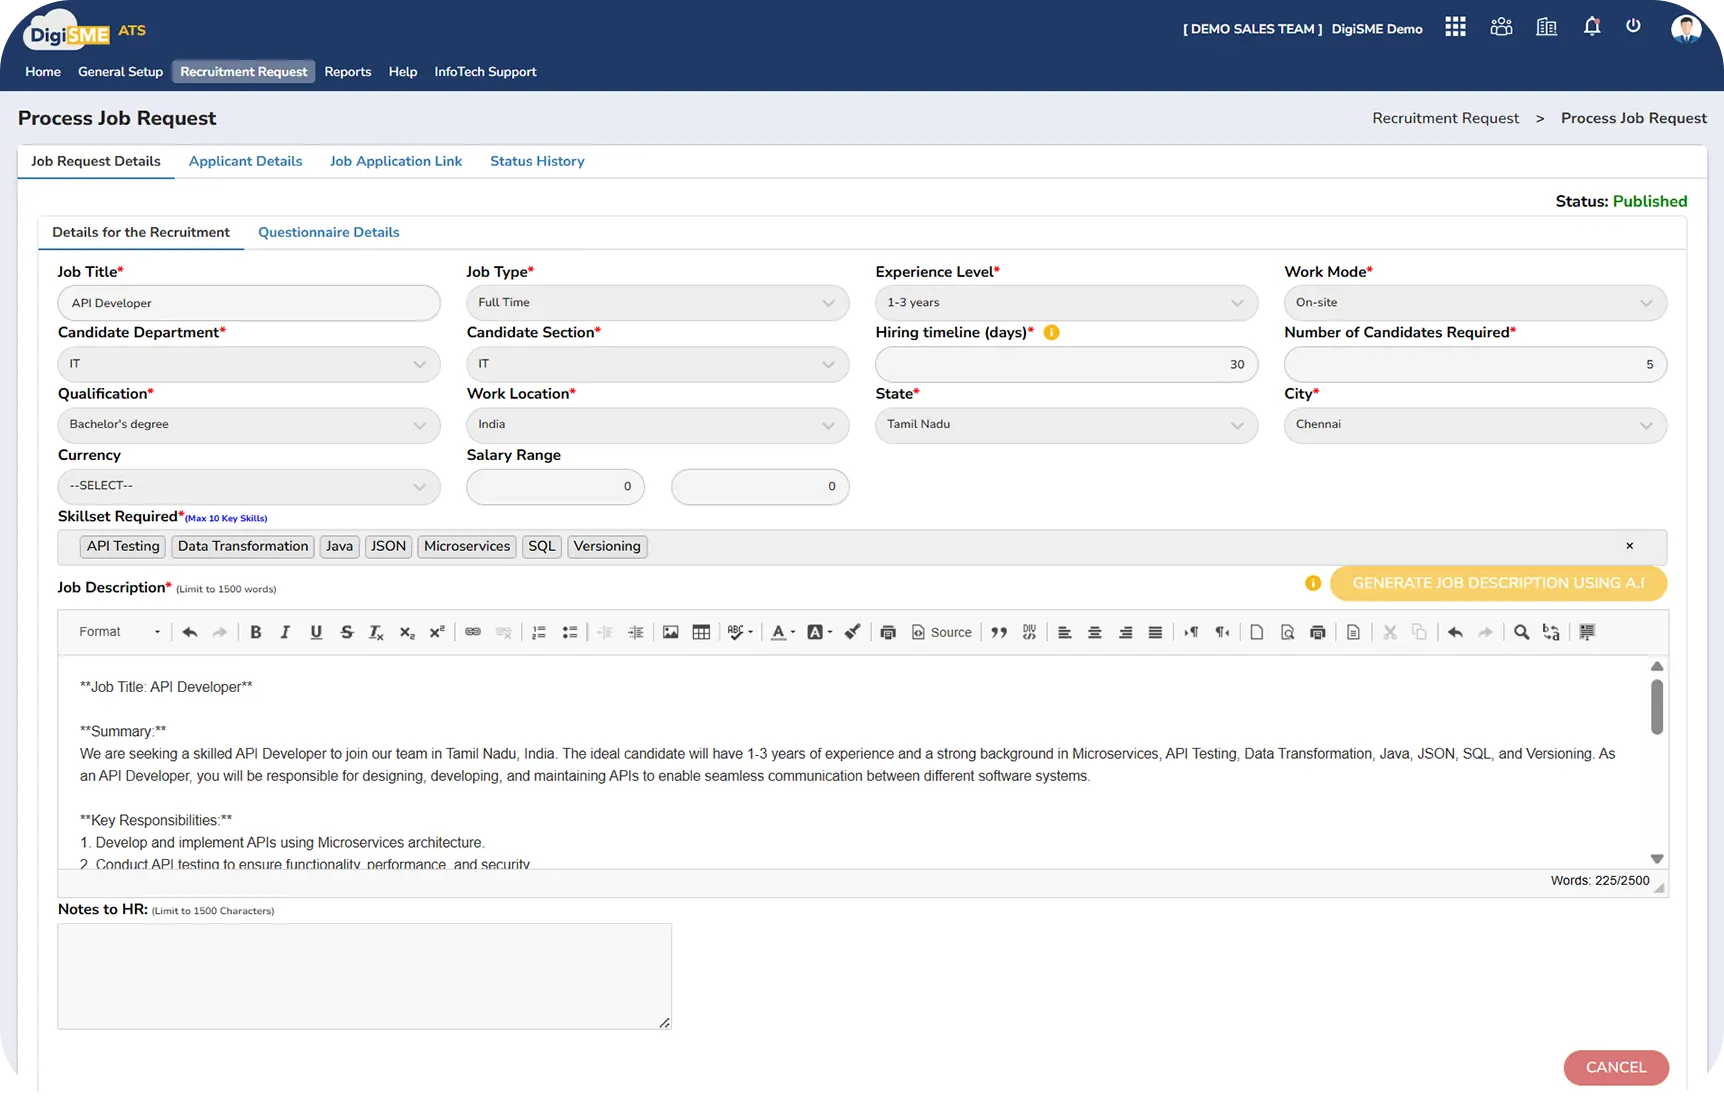Toggle italic formatting in editor

pyautogui.click(x=285, y=632)
